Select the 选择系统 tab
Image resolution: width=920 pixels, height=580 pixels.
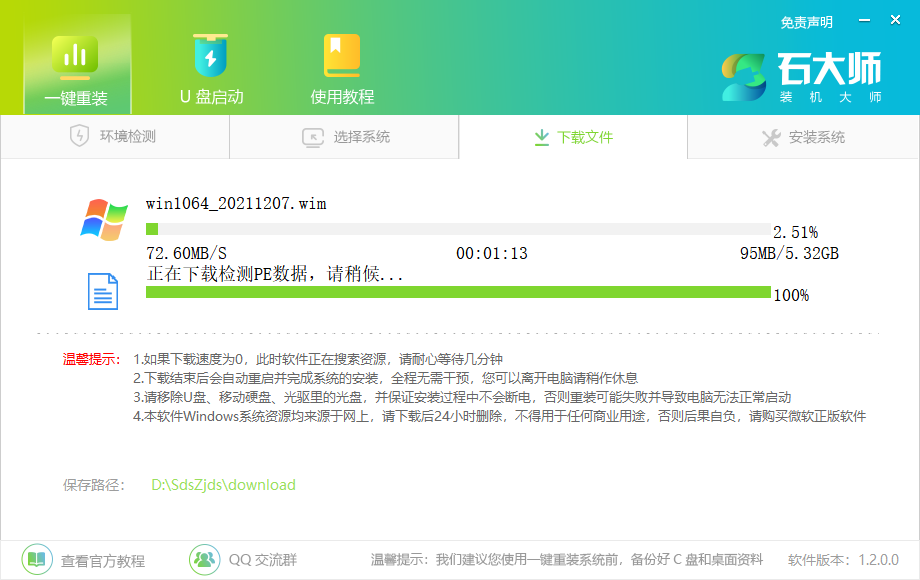pos(344,136)
